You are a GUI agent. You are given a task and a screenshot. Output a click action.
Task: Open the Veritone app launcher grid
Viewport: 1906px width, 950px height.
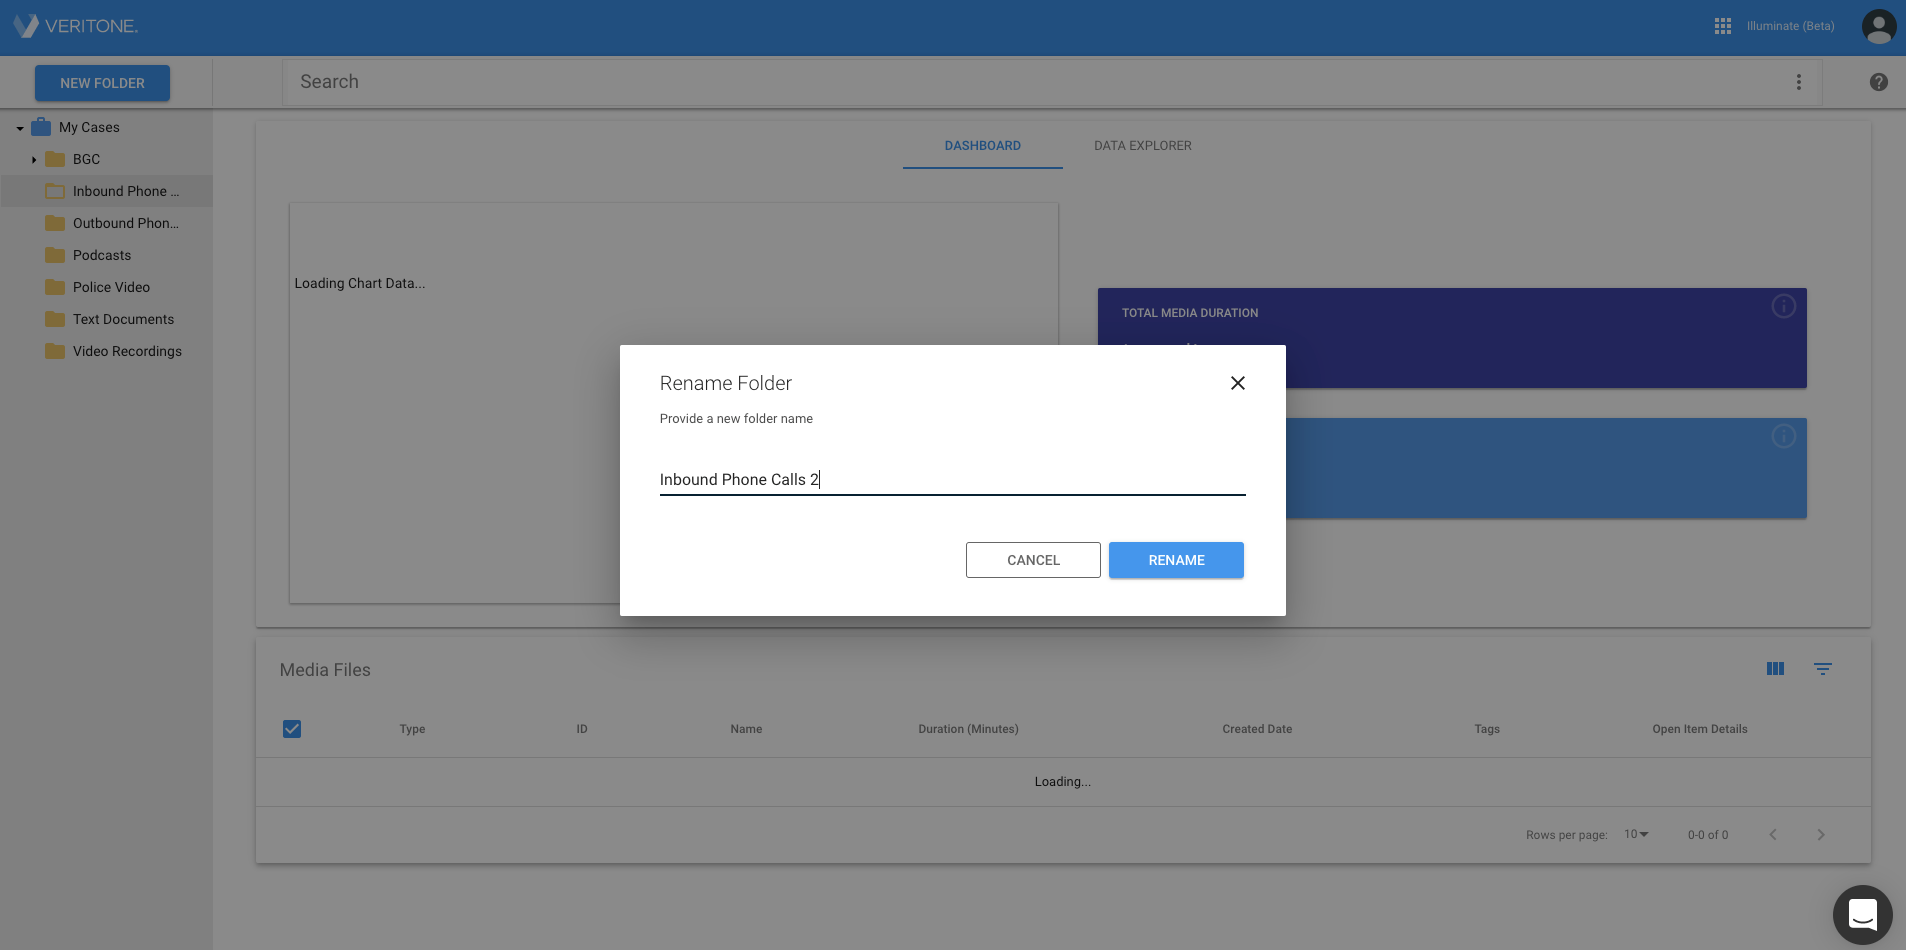pos(1722,26)
